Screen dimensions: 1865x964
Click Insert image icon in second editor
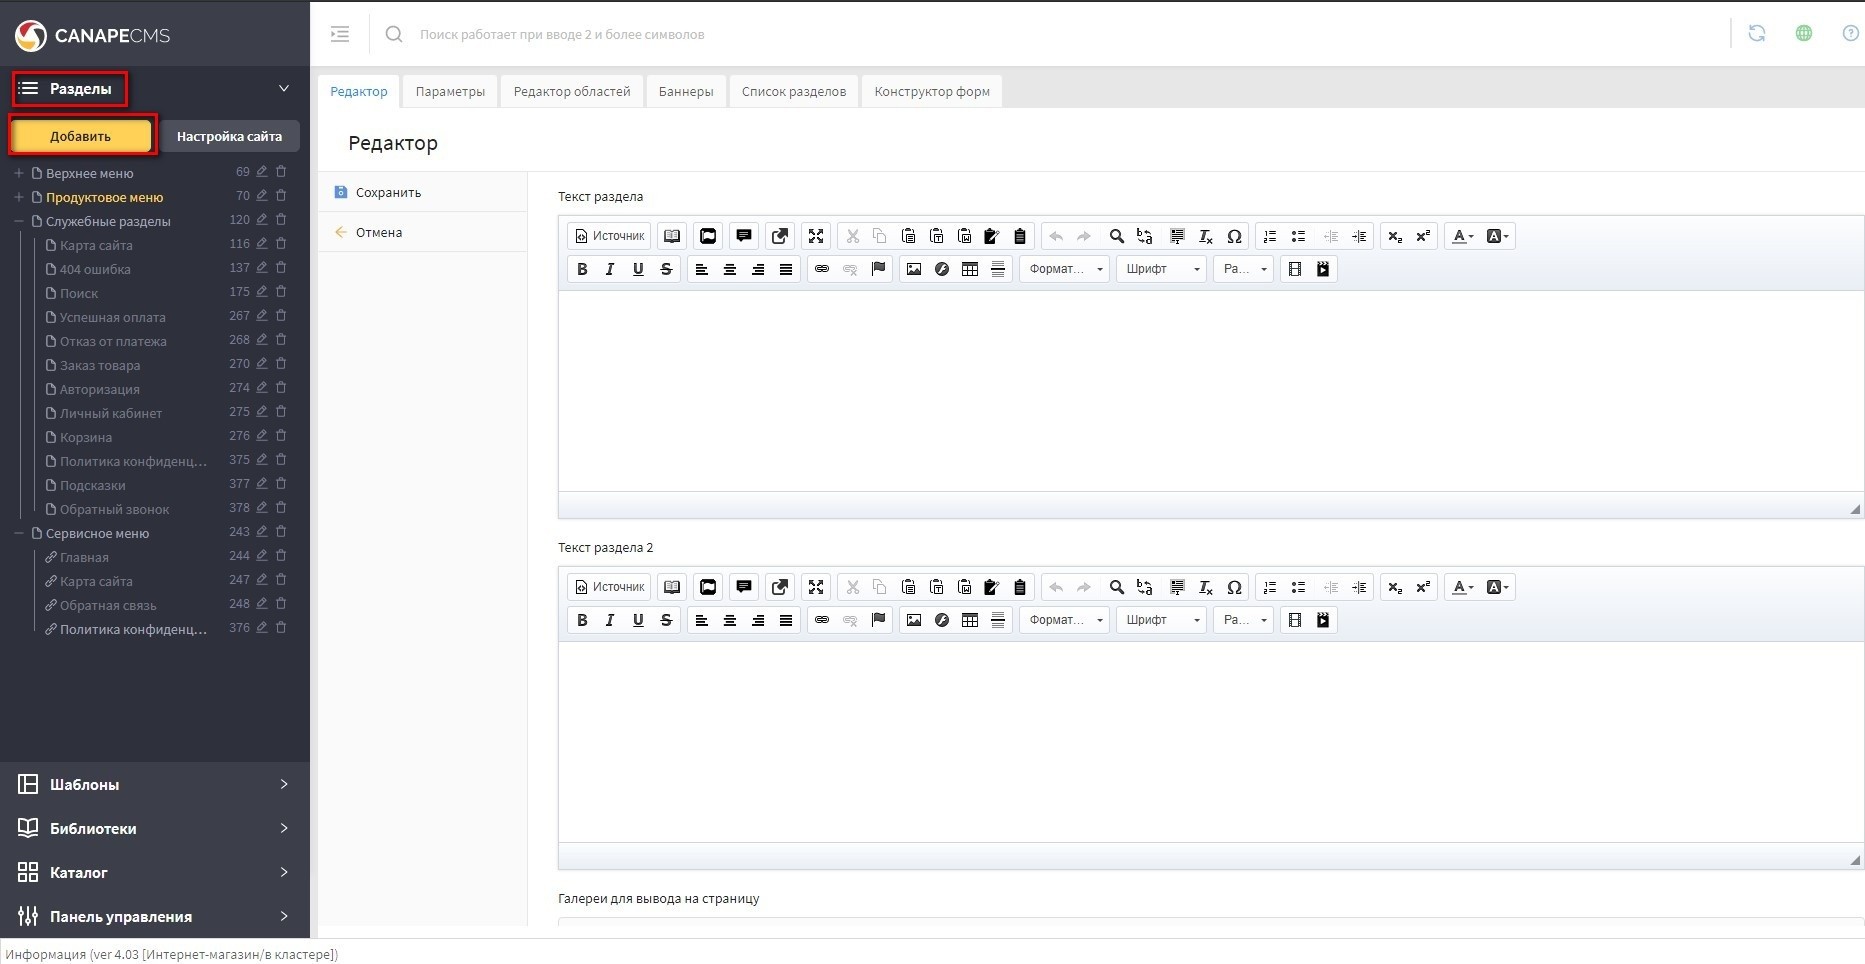click(913, 620)
